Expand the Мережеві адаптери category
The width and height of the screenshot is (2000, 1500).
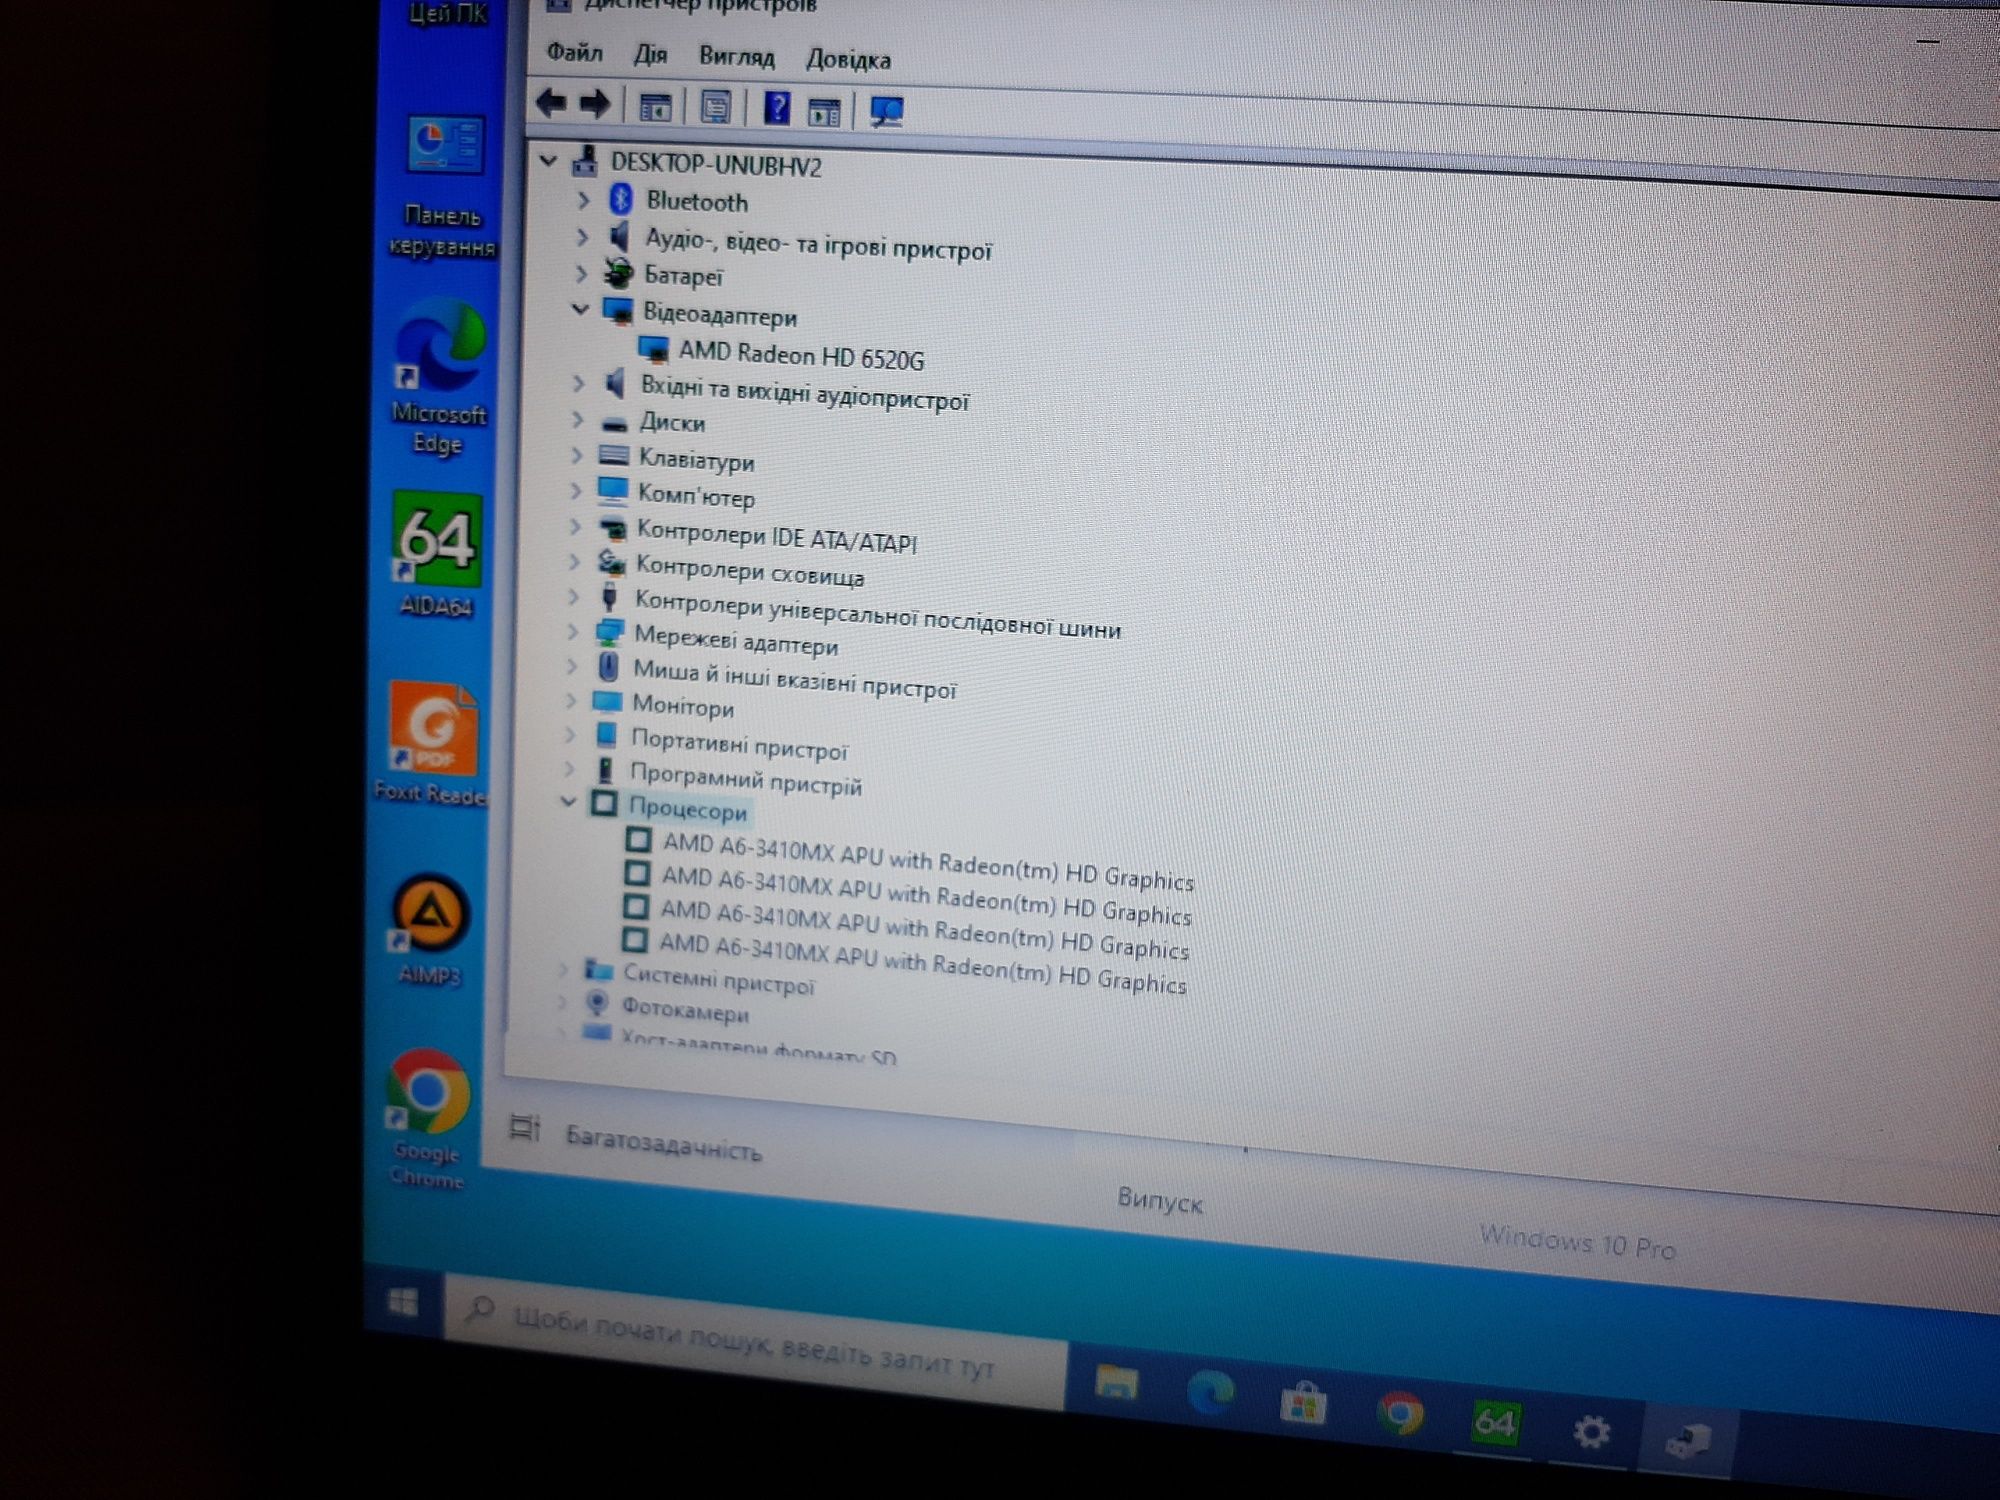point(573,632)
